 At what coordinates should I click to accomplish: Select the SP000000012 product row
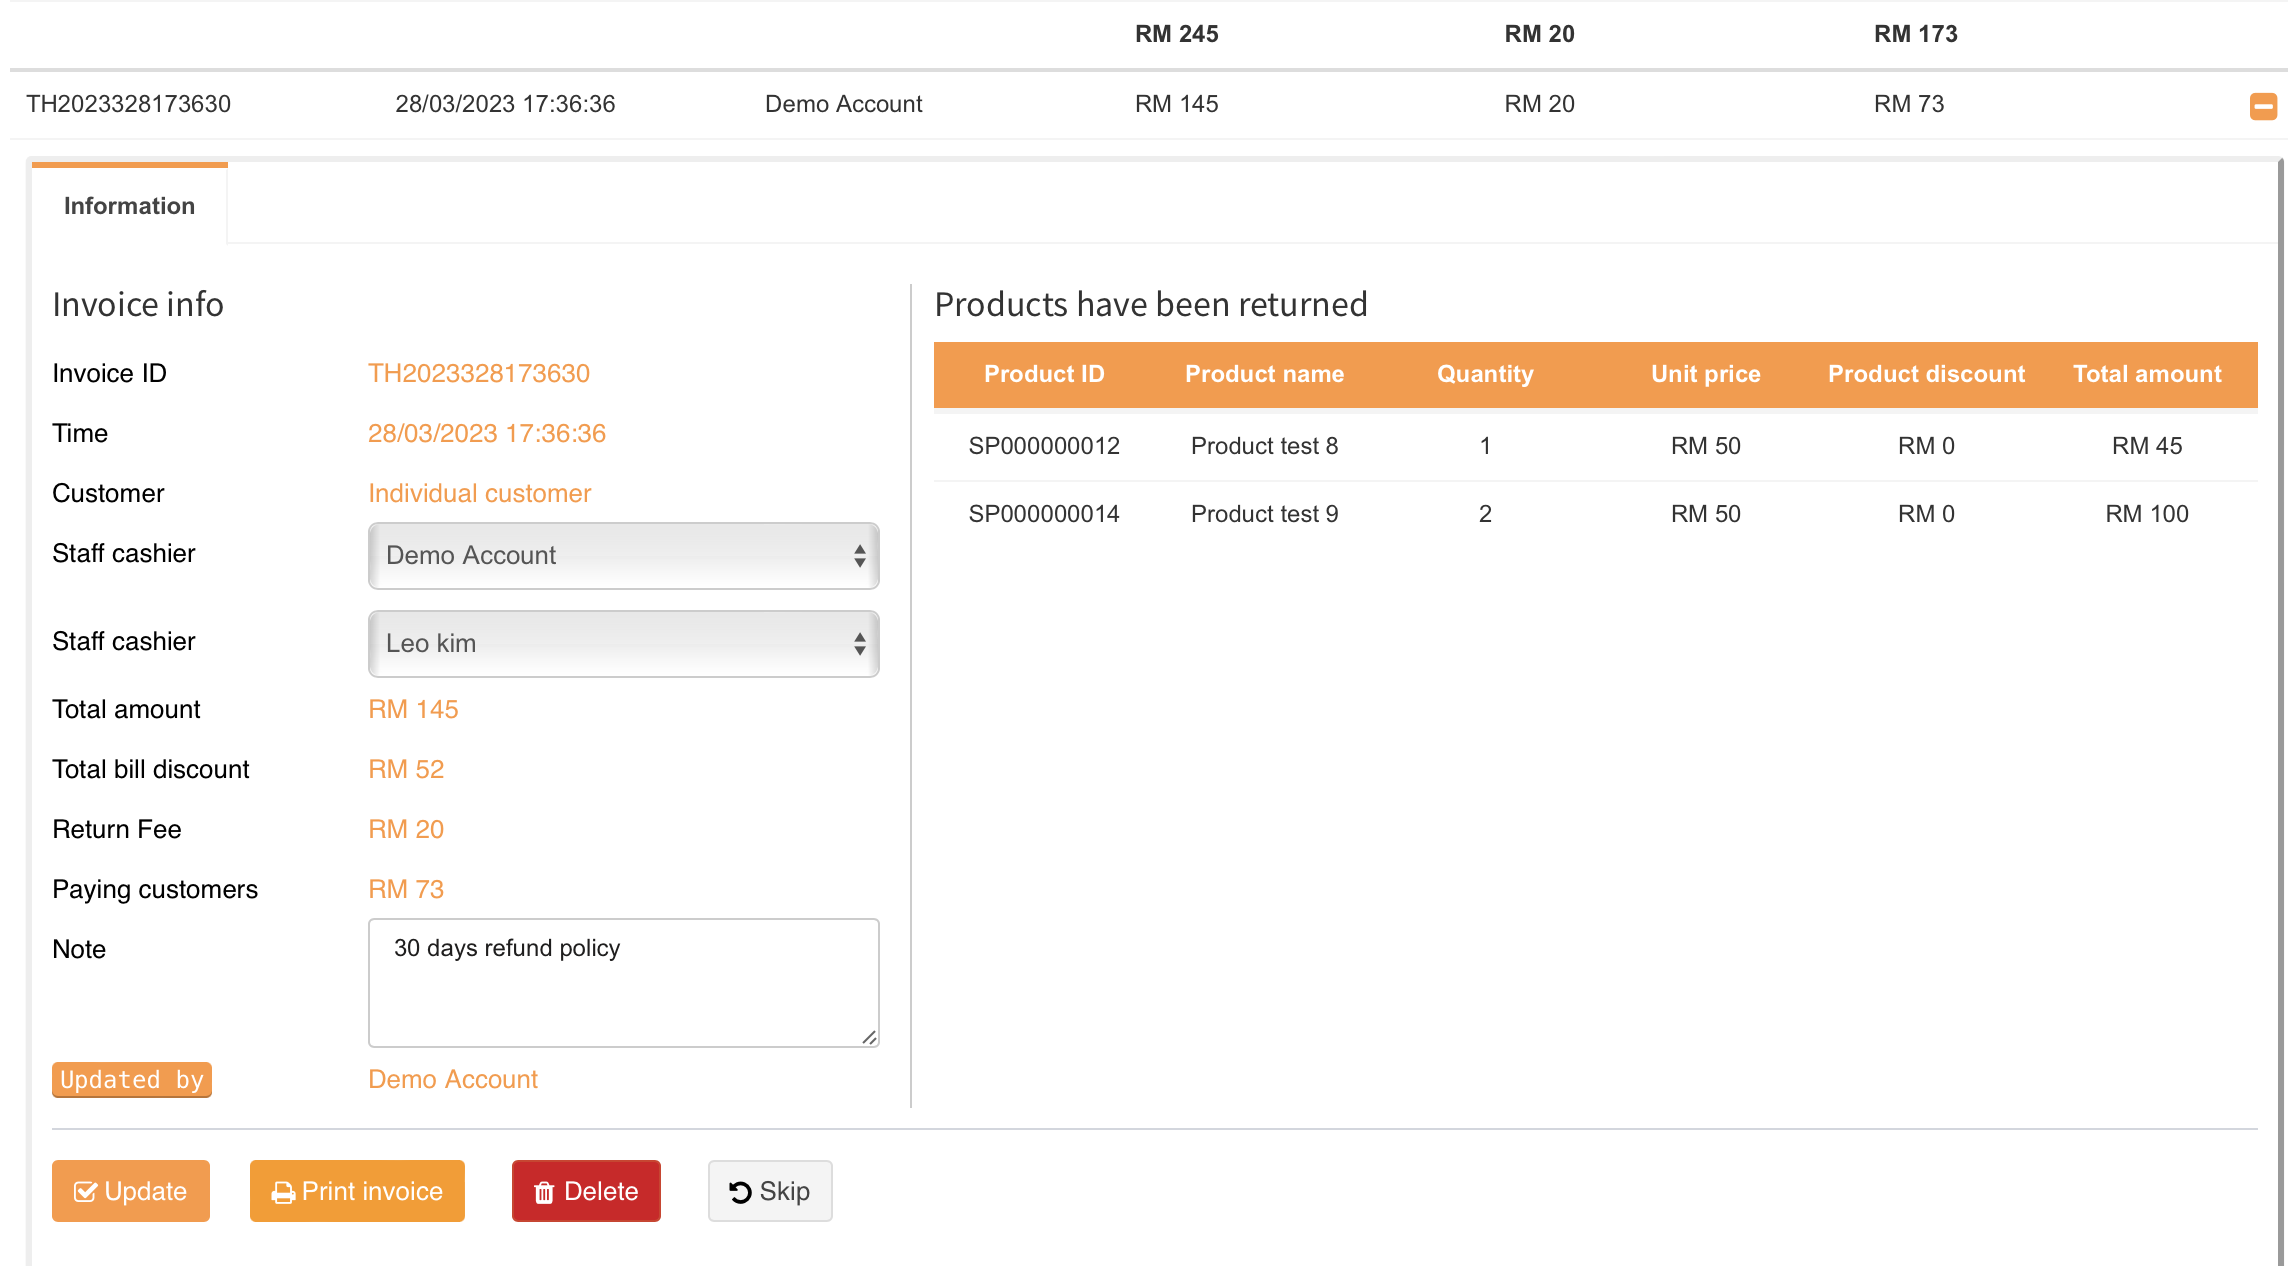pos(1043,446)
